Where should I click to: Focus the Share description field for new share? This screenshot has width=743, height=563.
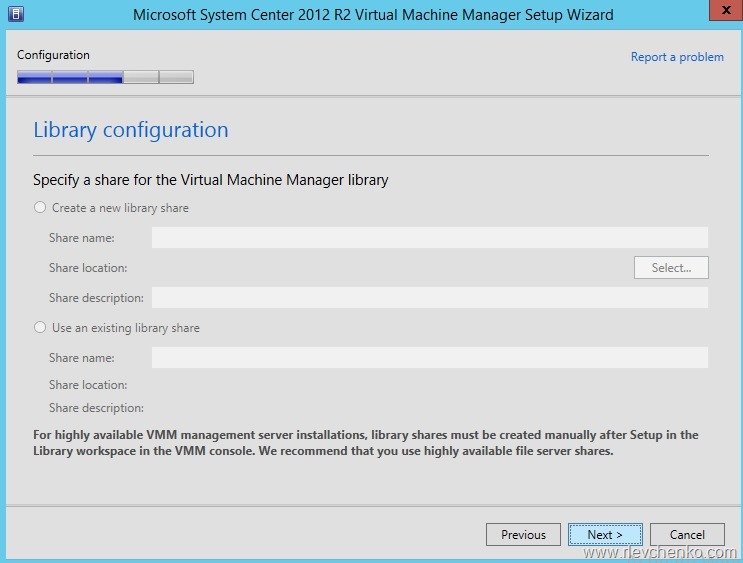click(x=429, y=297)
